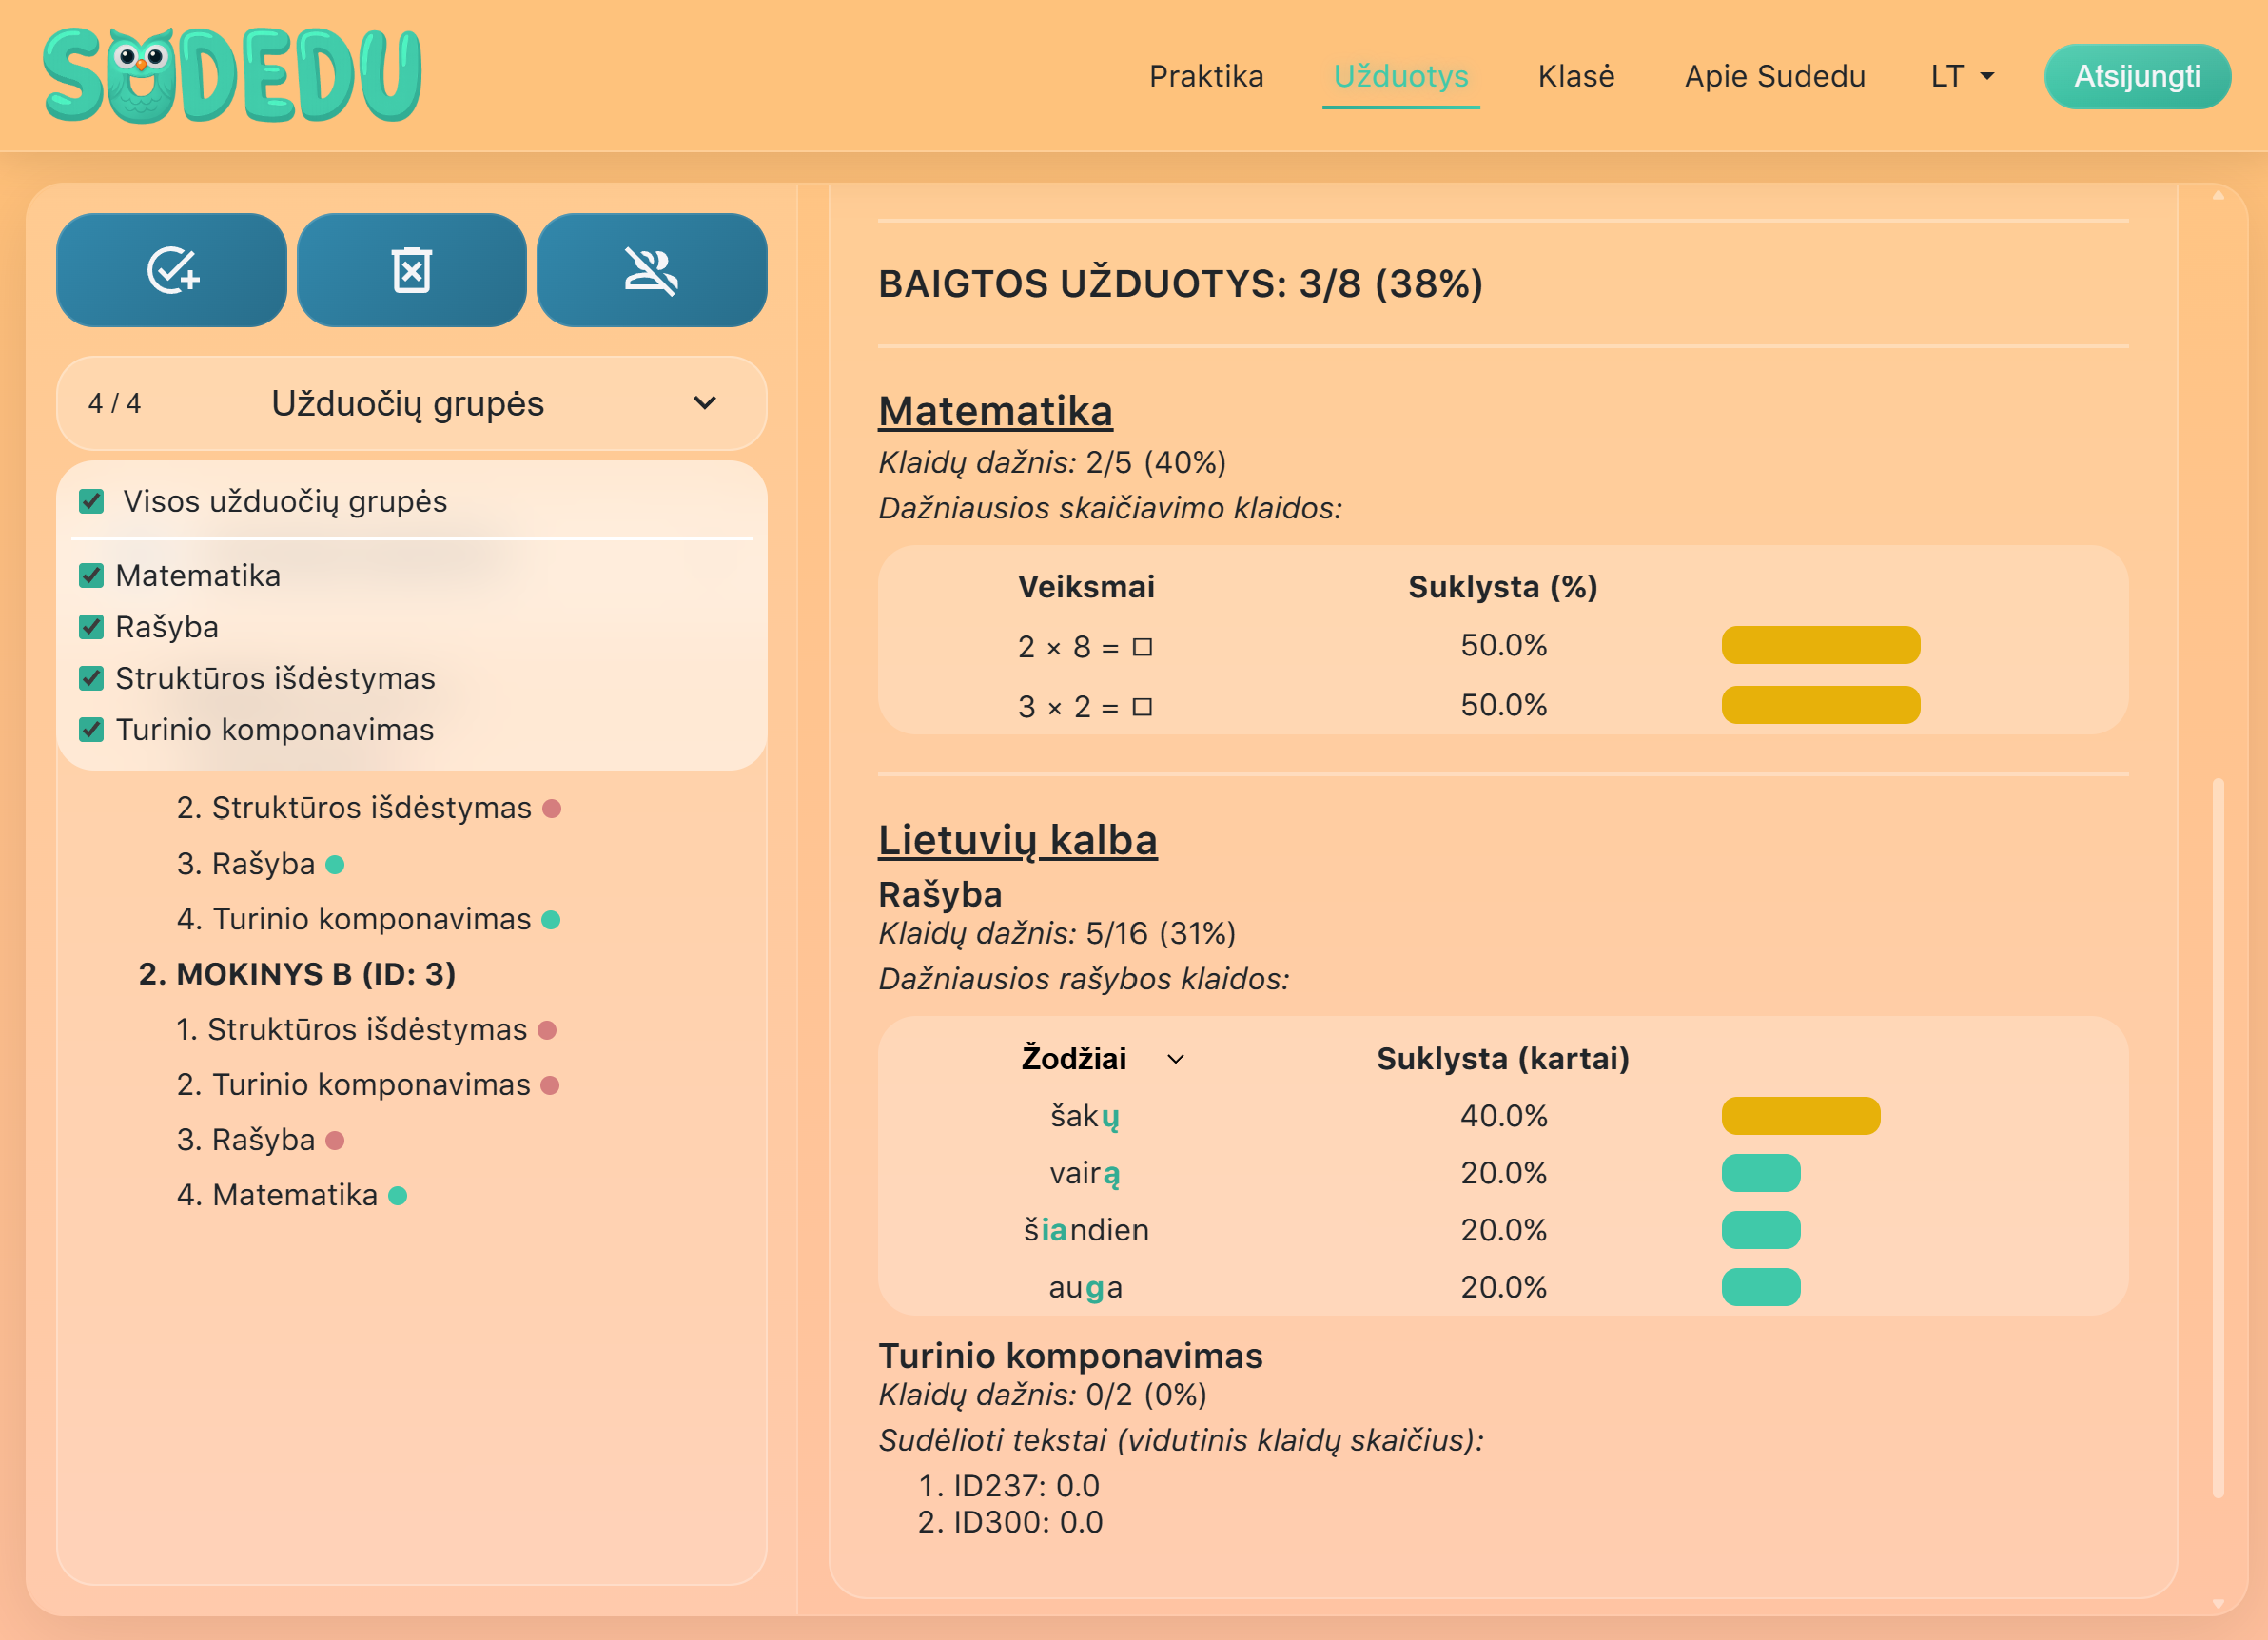The width and height of the screenshot is (2268, 1640).
Task: Click the add-assignment checkmark icon
Action: [171, 270]
